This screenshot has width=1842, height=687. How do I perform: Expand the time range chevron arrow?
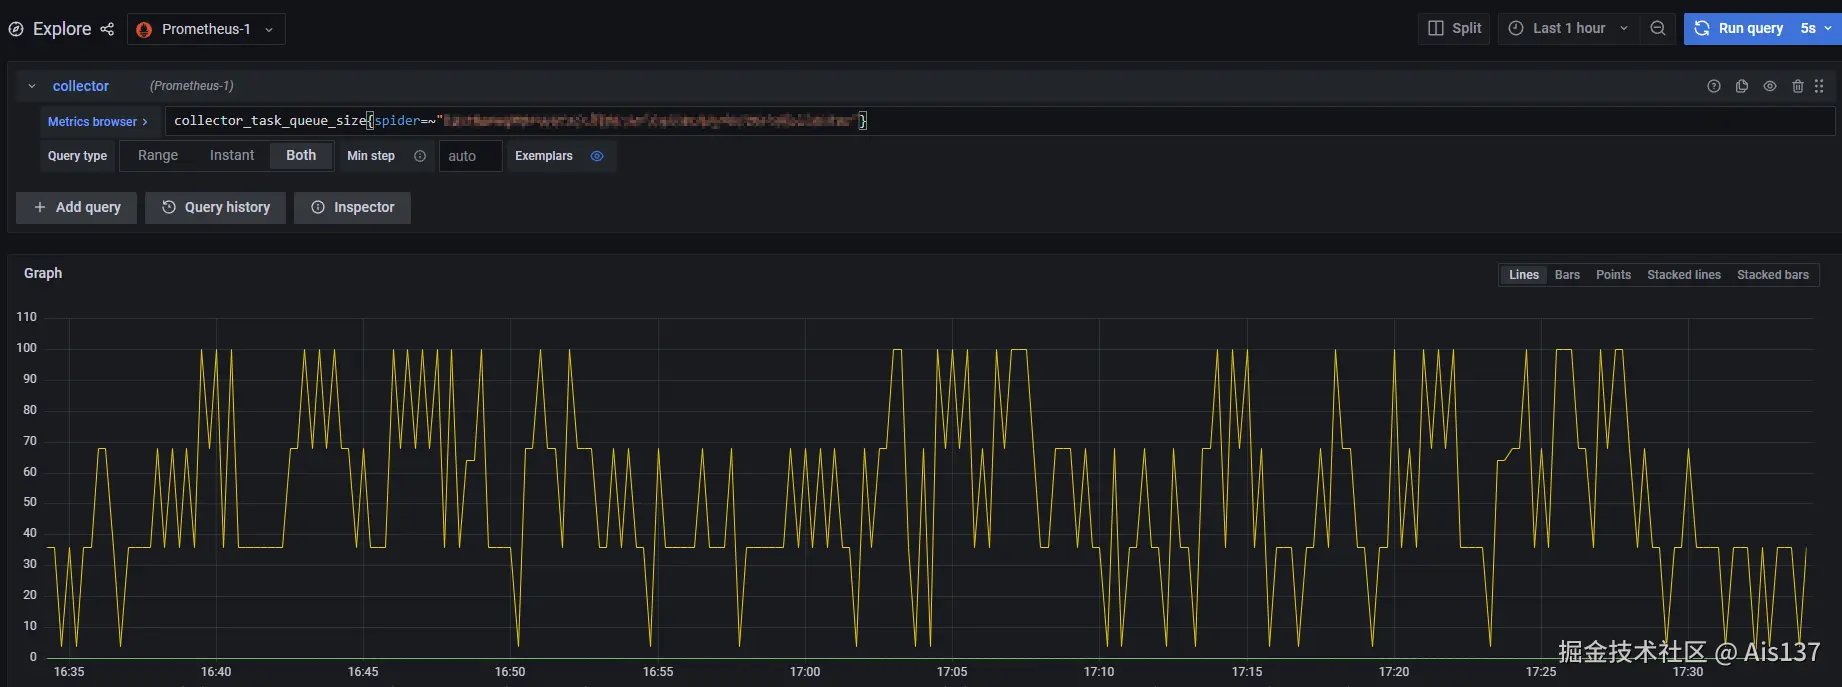1624,28
